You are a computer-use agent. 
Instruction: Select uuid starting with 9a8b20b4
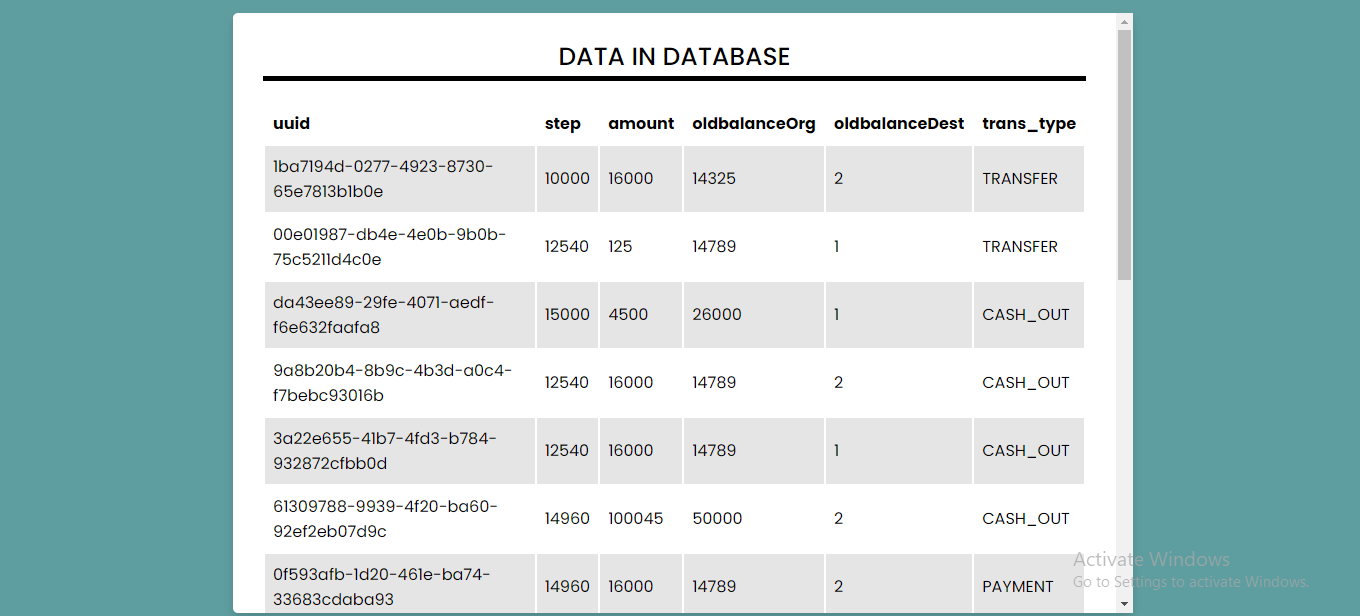[x=393, y=383]
